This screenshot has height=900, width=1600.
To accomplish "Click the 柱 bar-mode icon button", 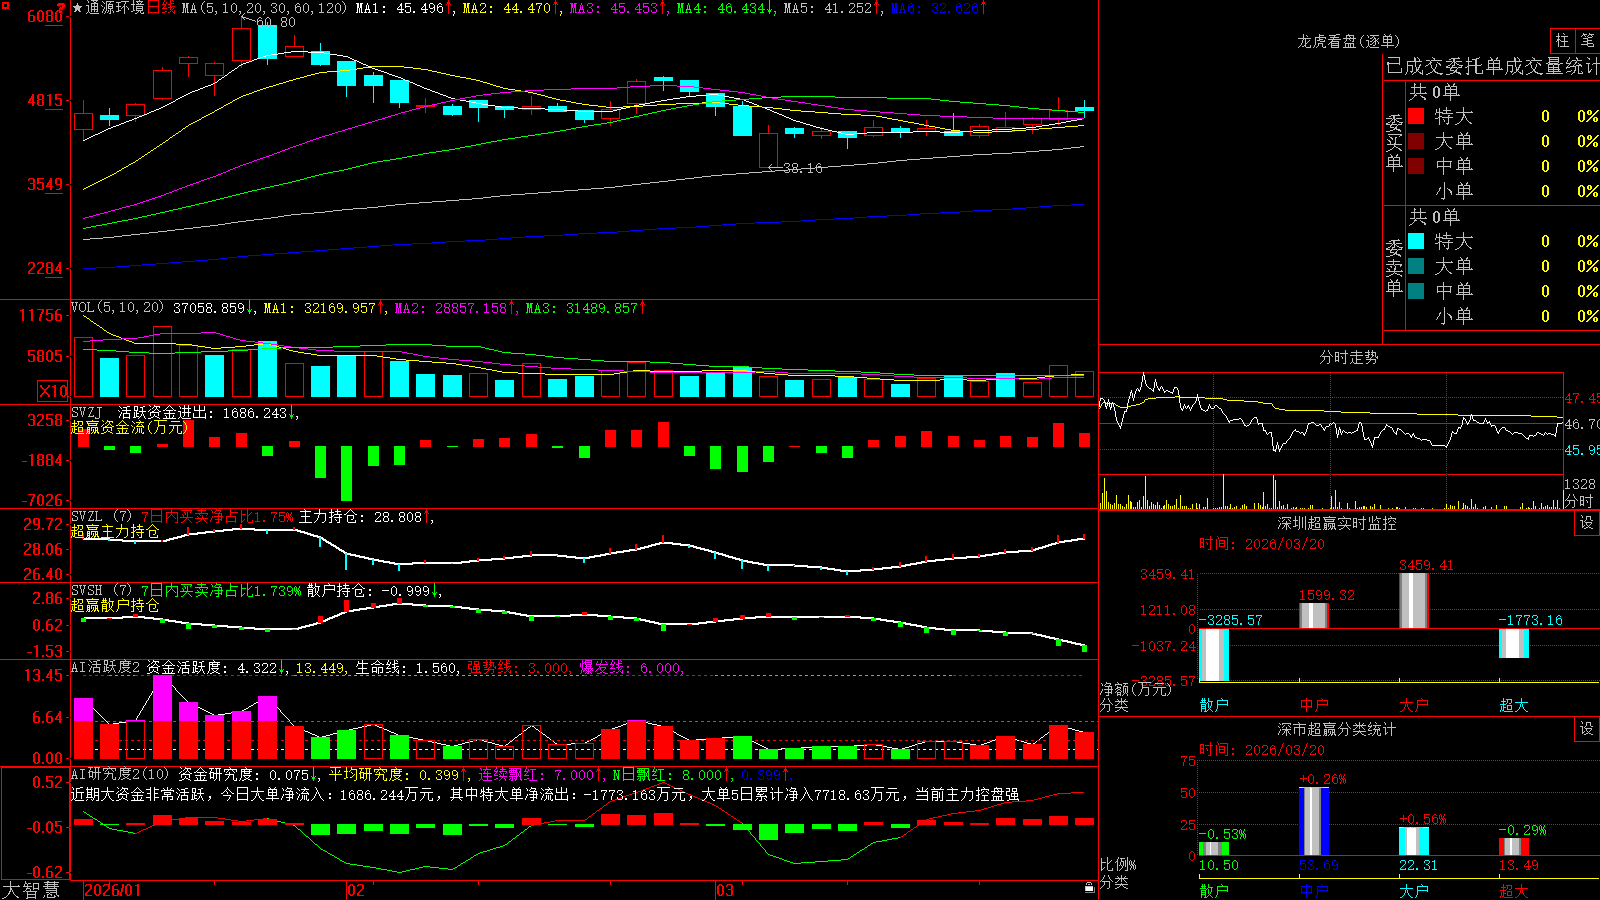I will [x=1562, y=41].
